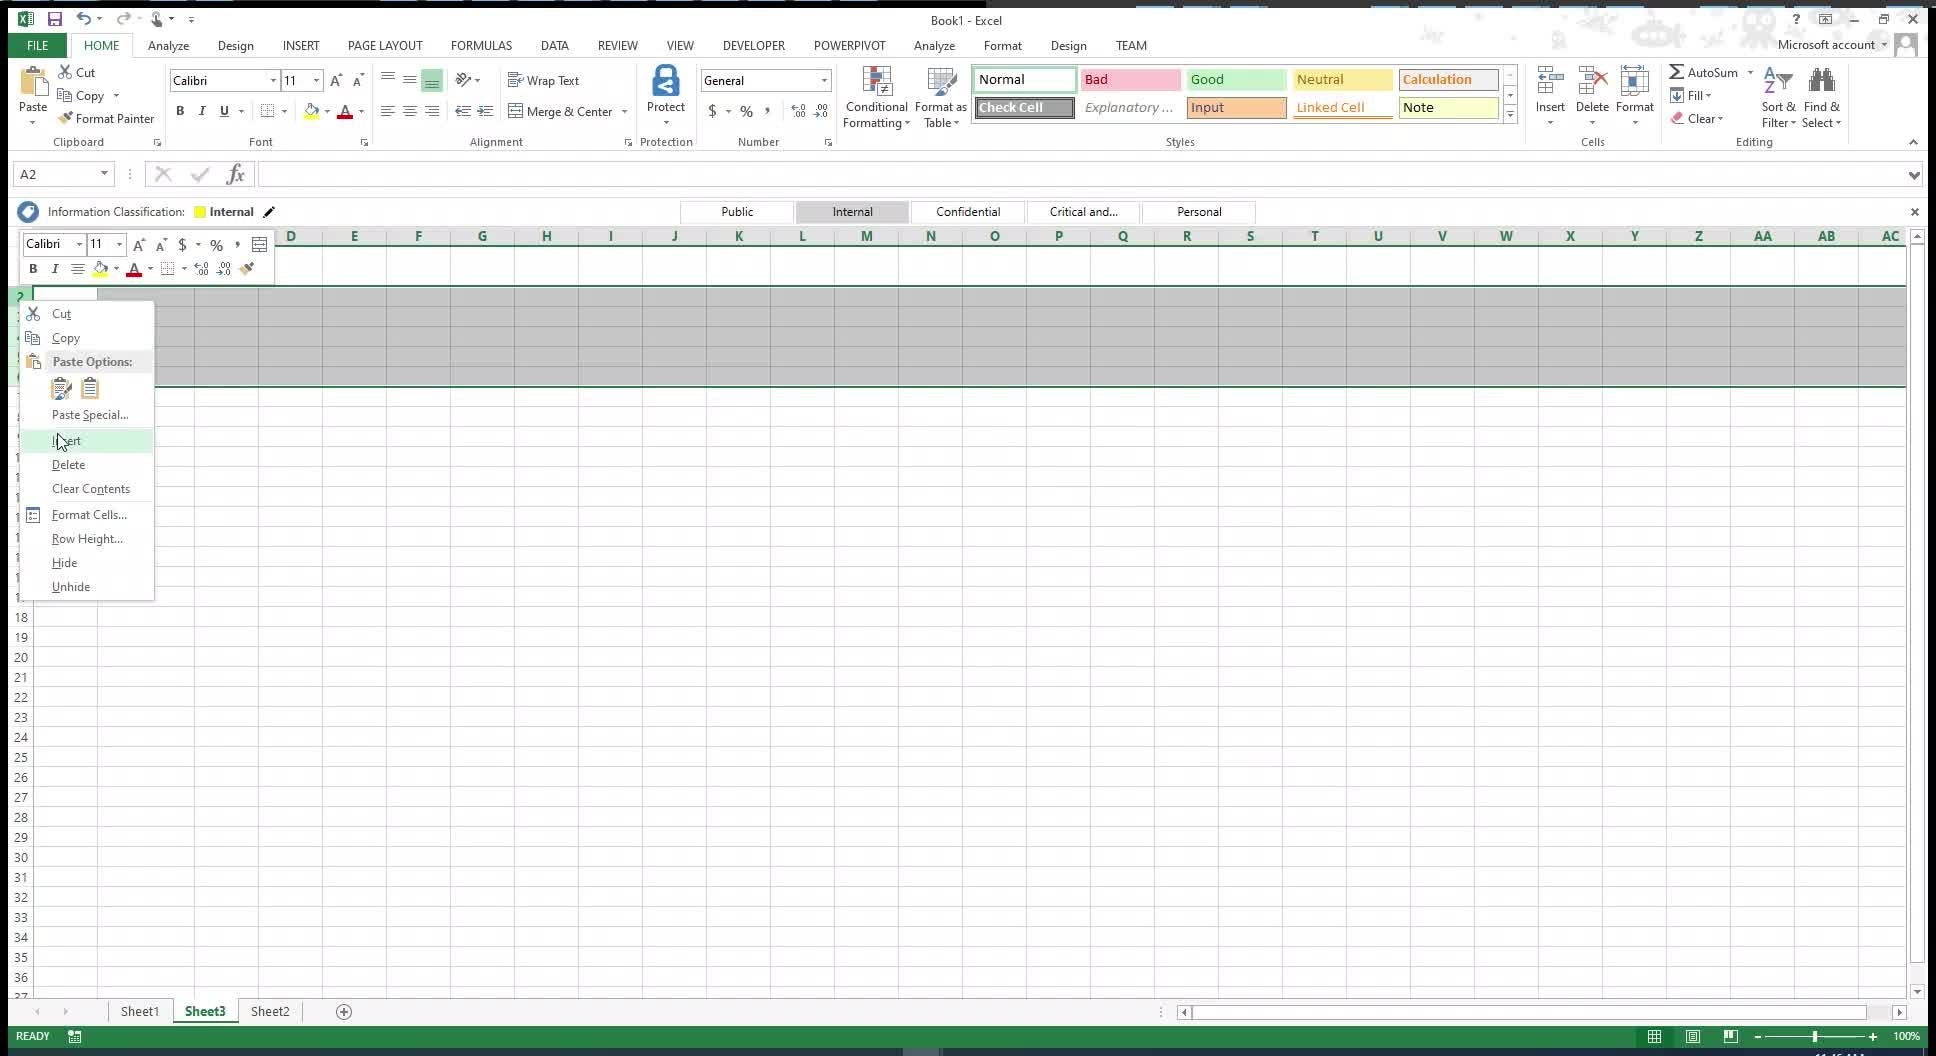Screen dimensions: 1936x1056
Task: Click the Save icon in quick access toolbar
Action: [54, 19]
